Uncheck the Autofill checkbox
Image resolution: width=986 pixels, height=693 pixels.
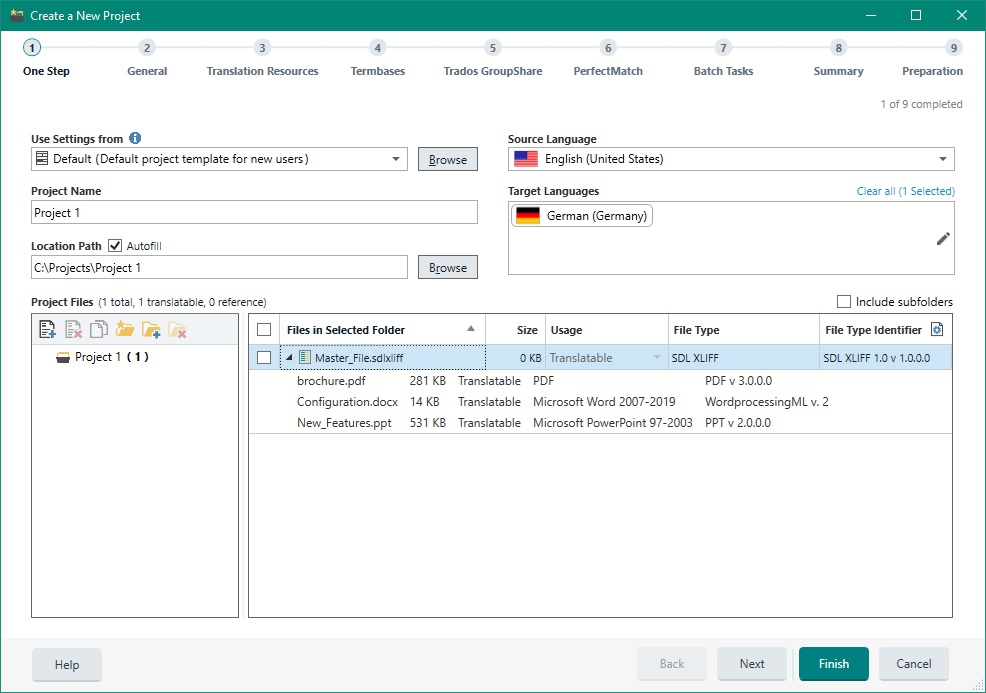(x=115, y=246)
